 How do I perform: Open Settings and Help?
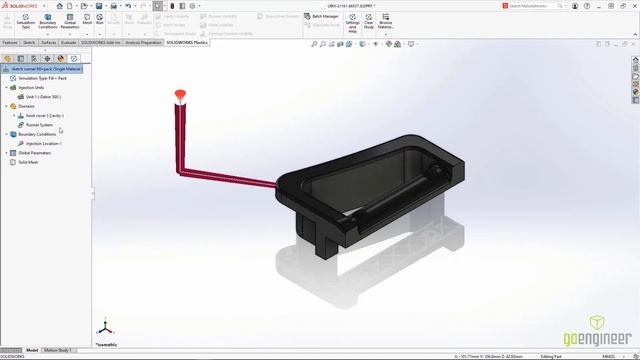(x=352, y=23)
